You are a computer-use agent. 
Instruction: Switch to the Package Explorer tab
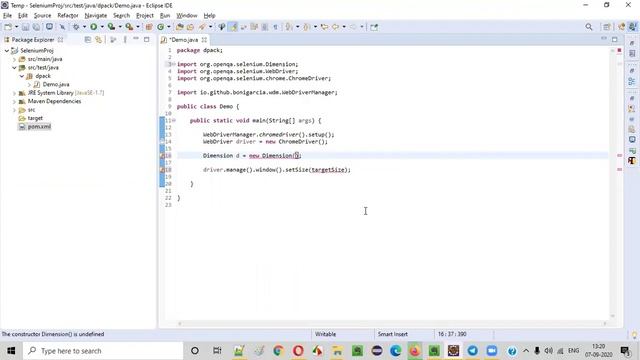(x=33, y=40)
